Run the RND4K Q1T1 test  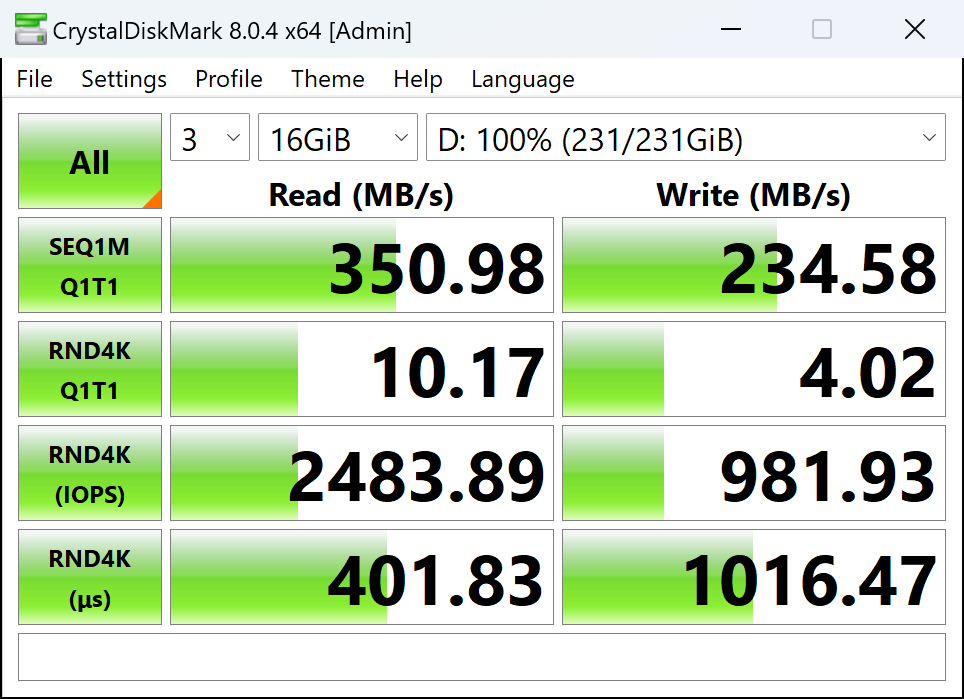pos(90,369)
